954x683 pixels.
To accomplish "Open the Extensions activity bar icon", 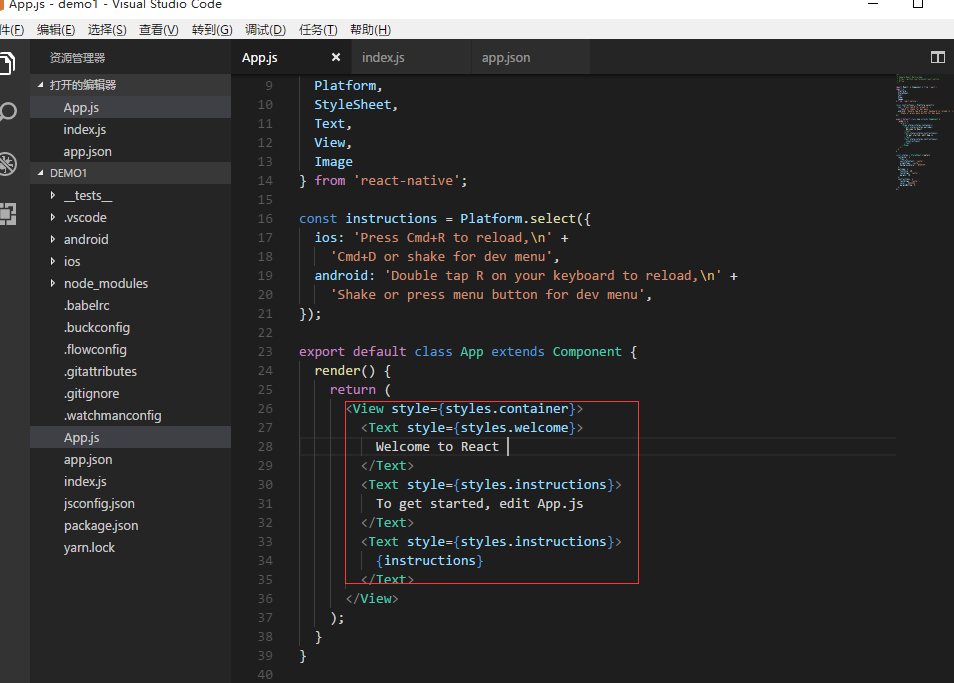I will pyautogui.click(x=7, y=214).
